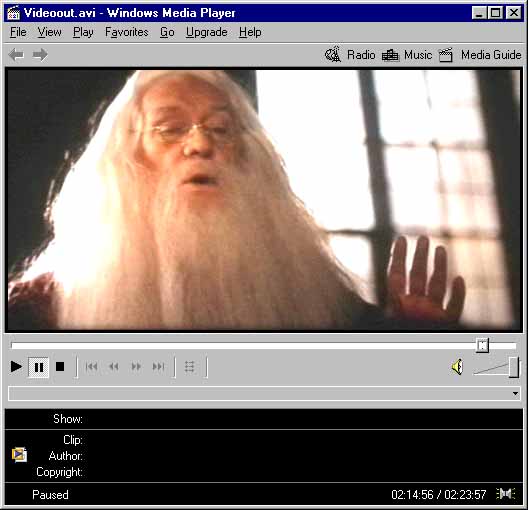Click the volume slider handle

tap(514, 368)
